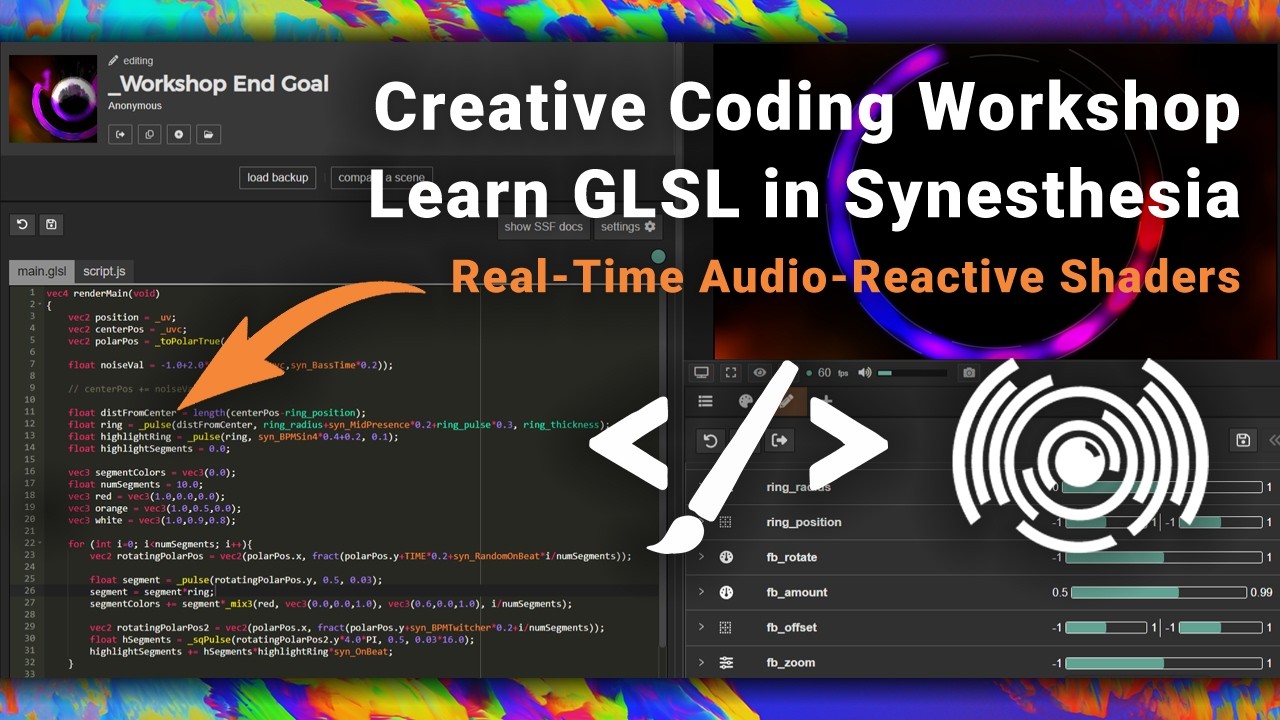Open the main.glsl tab

pyautogui.click(x=42, y=271)
